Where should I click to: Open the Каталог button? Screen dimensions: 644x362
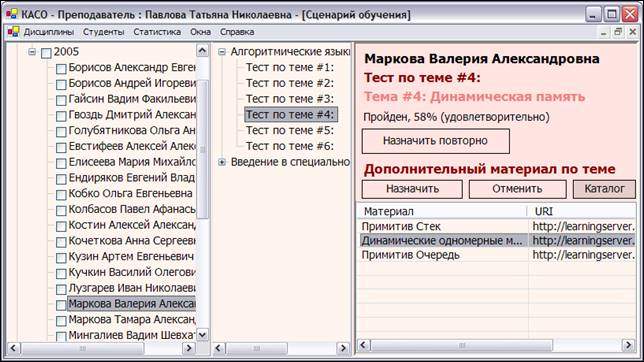coord(604,189)
